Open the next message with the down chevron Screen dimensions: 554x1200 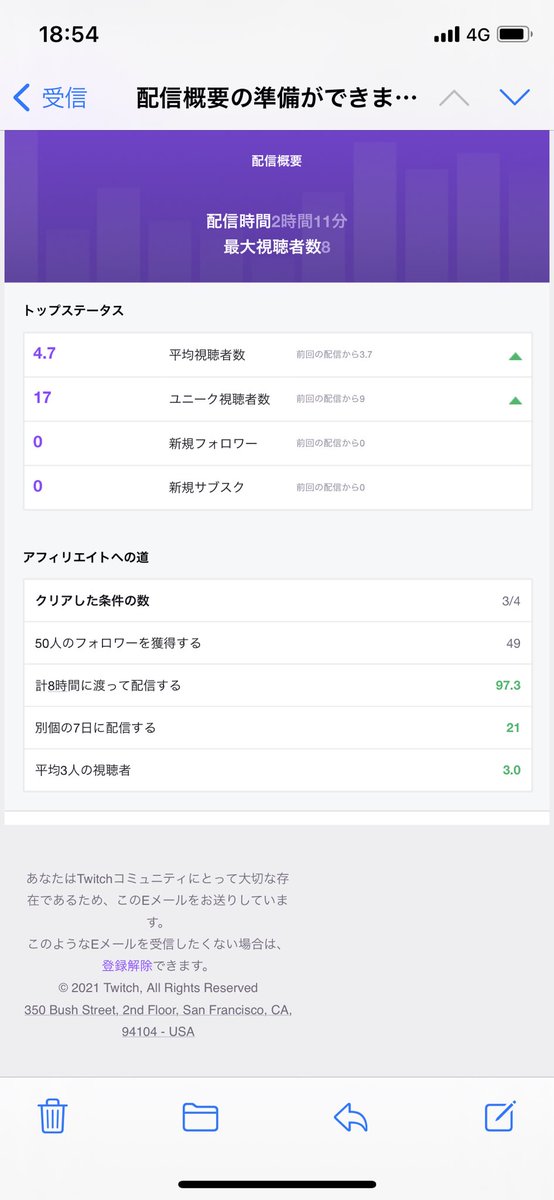[x=514, y=97]
